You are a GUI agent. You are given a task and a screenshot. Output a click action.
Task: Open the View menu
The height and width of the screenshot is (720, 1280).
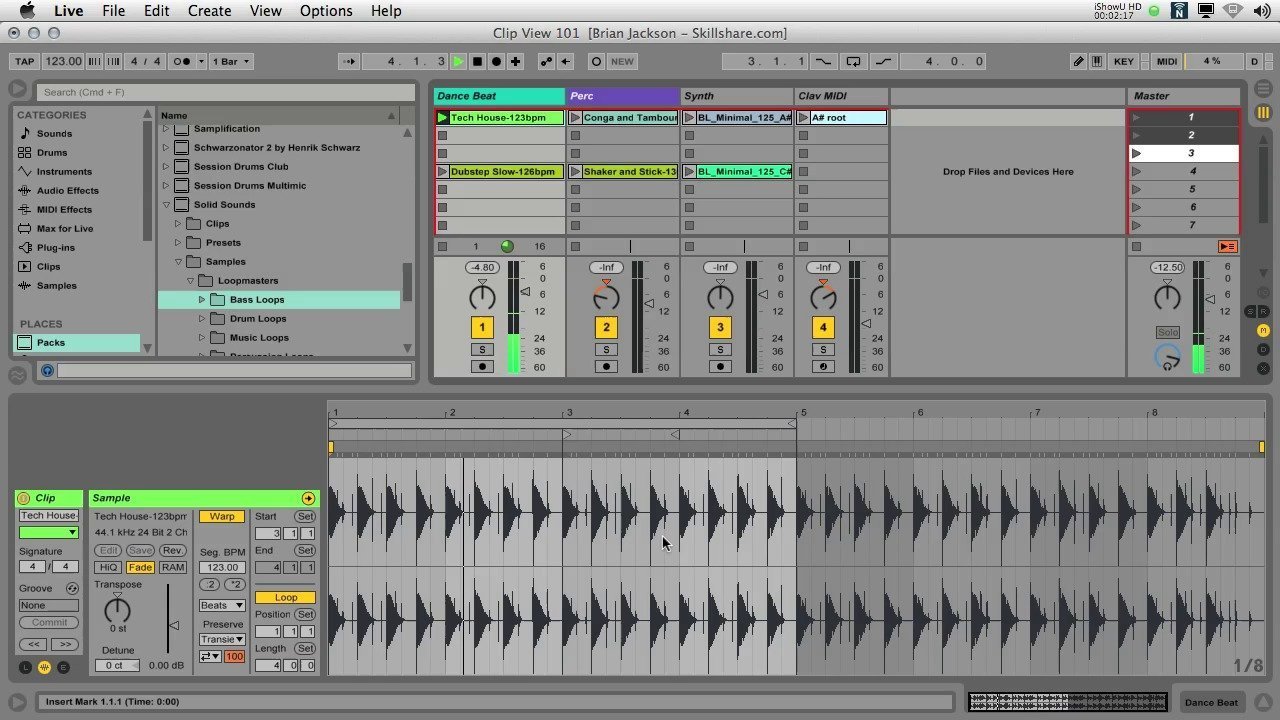point(265,11)
